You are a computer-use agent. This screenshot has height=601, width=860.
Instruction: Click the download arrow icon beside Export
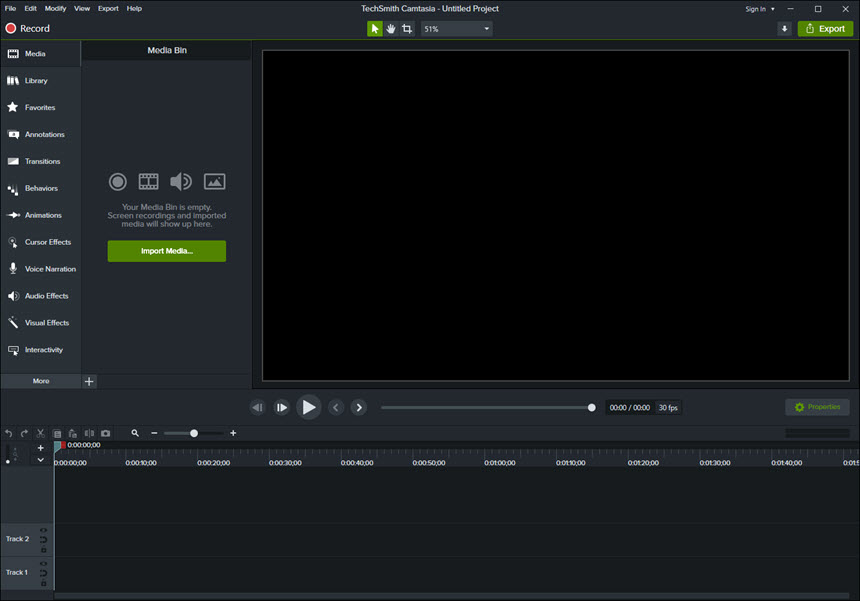[x=784, y=29]
